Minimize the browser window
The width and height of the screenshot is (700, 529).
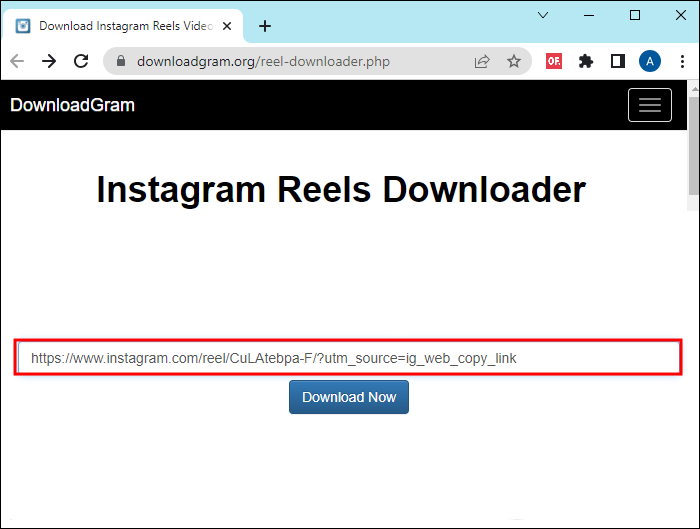pos(589,15)
